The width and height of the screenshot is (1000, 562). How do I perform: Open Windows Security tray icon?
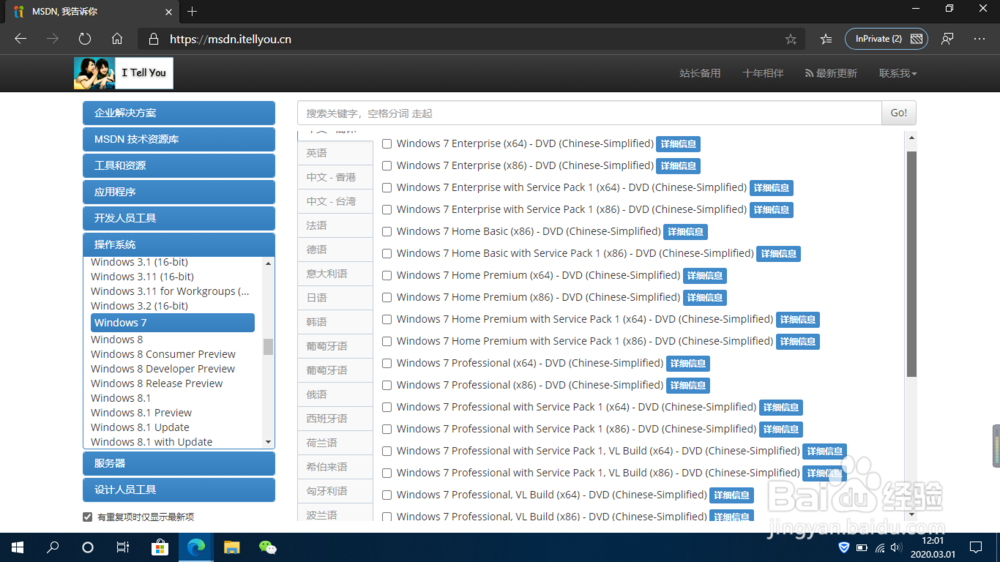(x=844, y=547)
